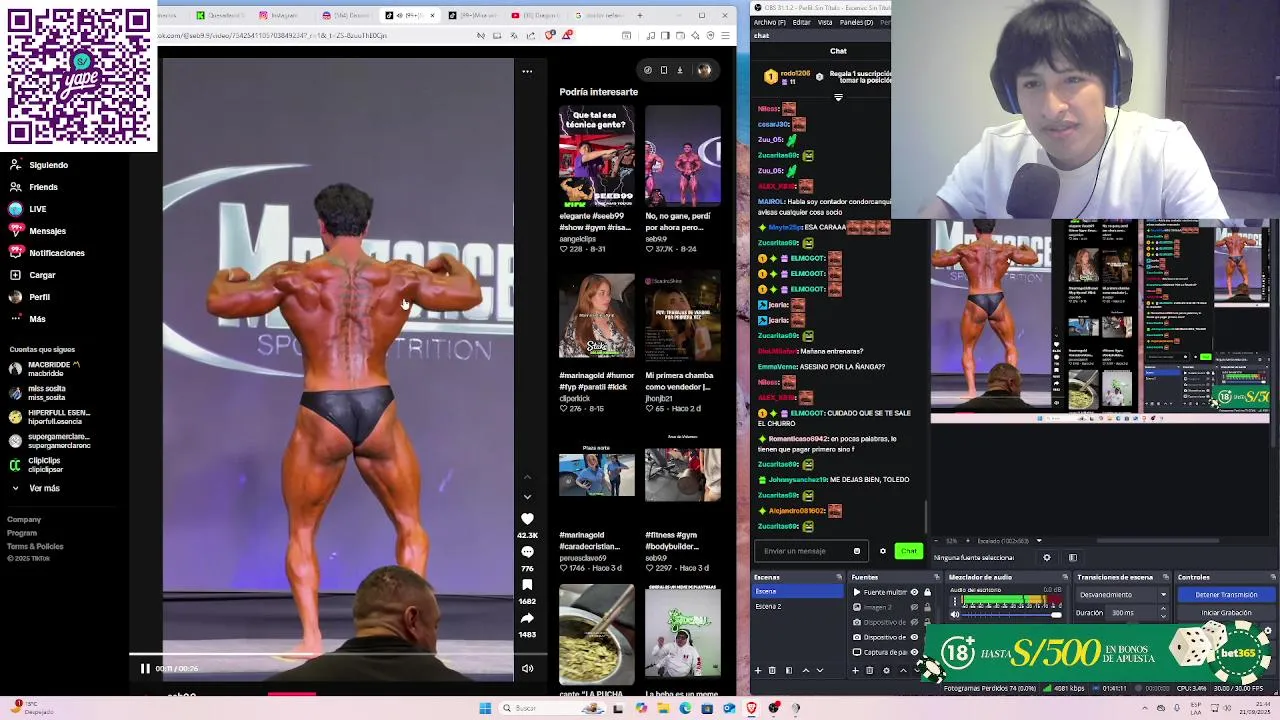The height and width of the screenshot is (720, 1280).
Task: Open the browser hamburger menu
Action: tap(726, 36)
